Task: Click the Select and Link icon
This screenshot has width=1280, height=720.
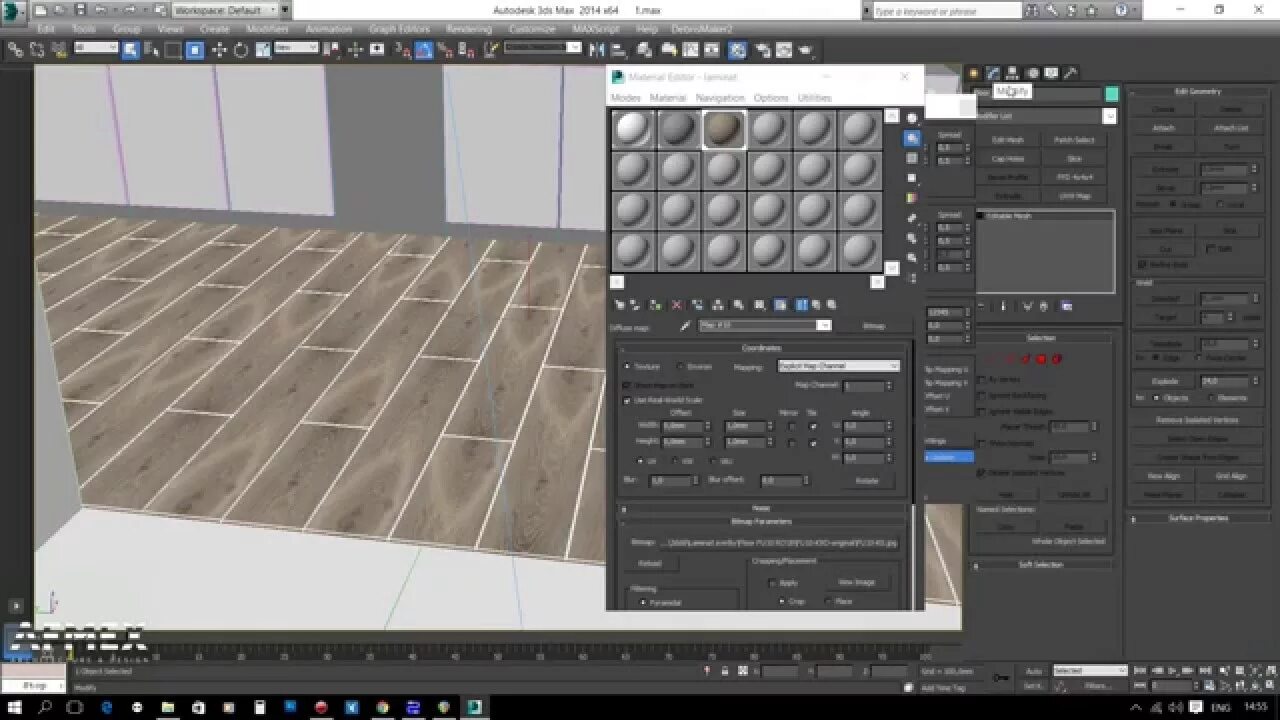Action: (16, 50)
